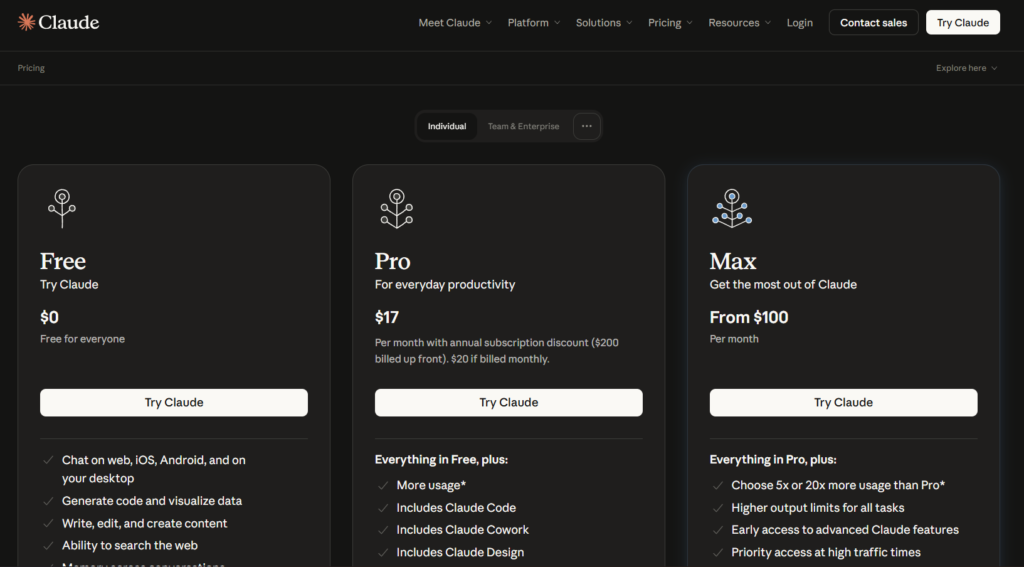
Task: Click the From $100 price text
Action: click(x=749, y=317)
